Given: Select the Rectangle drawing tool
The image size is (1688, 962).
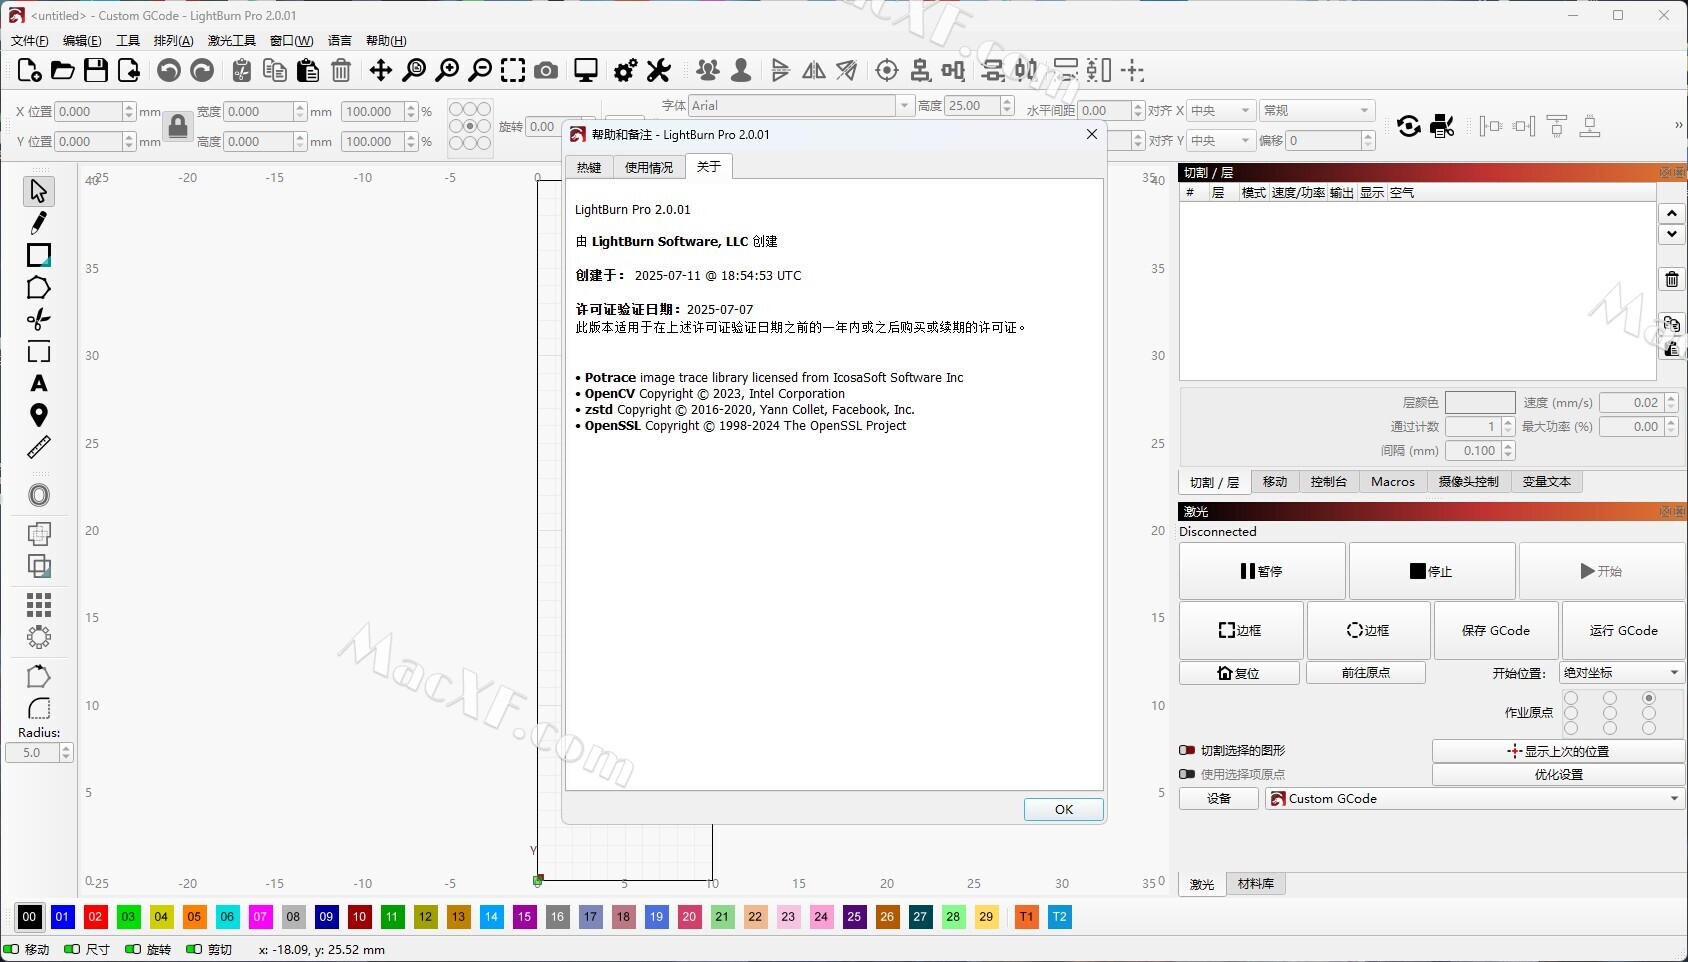Looking at the screenshot, I should 38,255.
